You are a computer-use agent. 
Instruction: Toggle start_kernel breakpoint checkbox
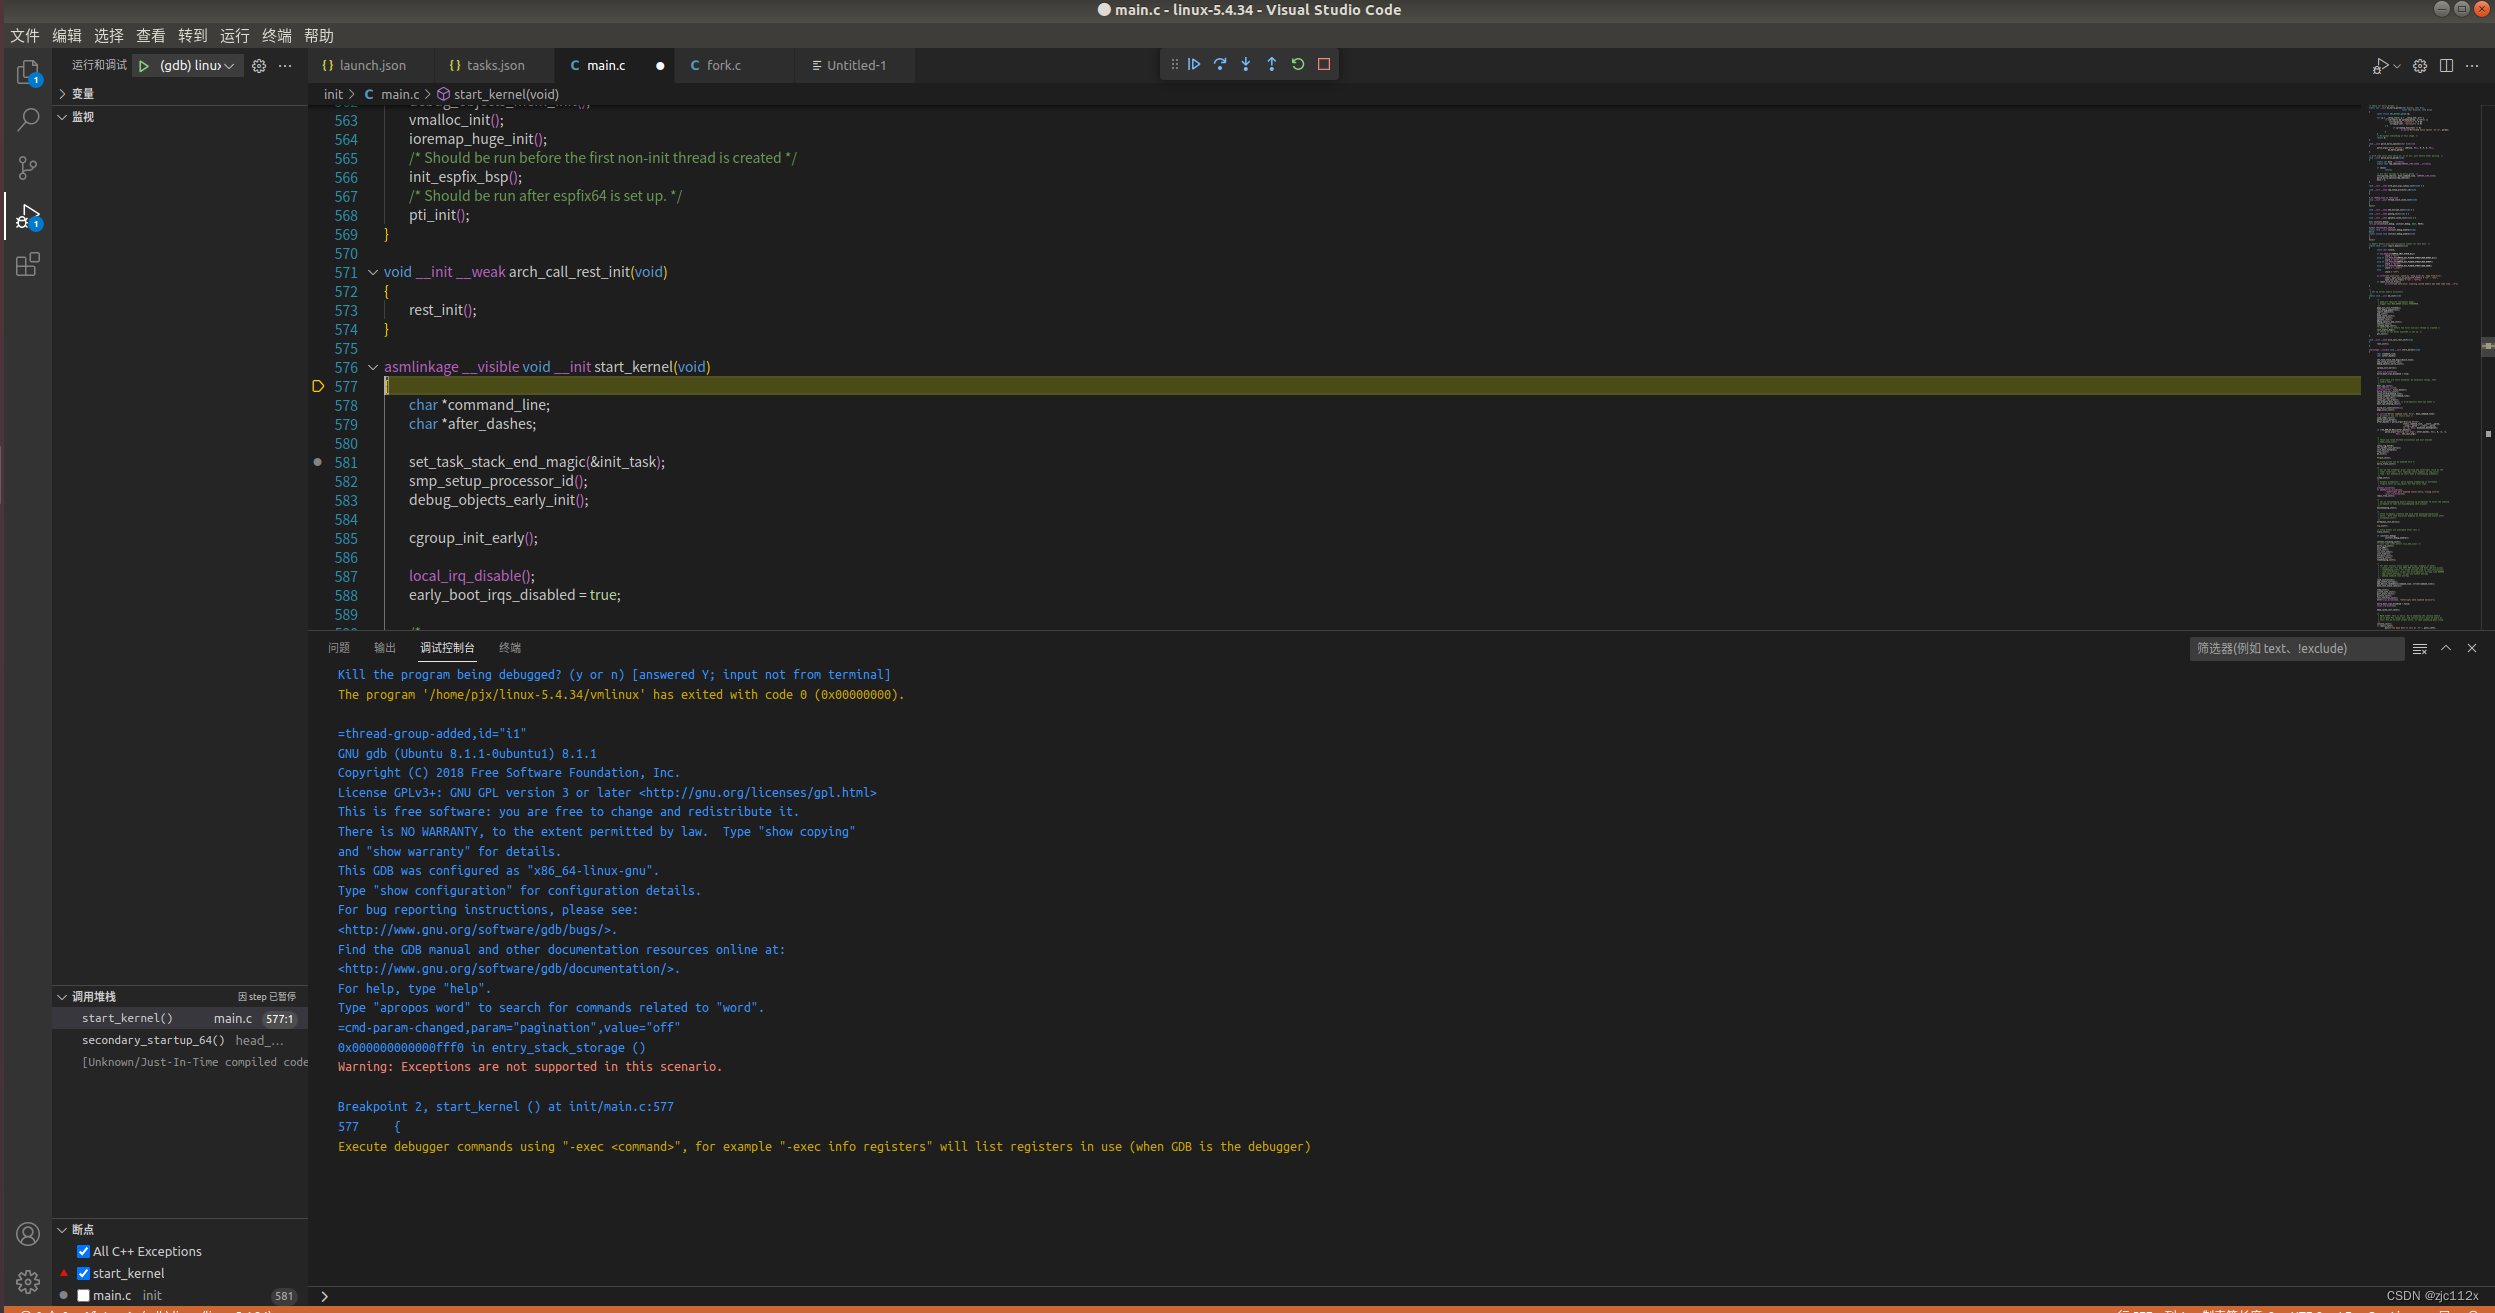click(x=84, y=1273)
